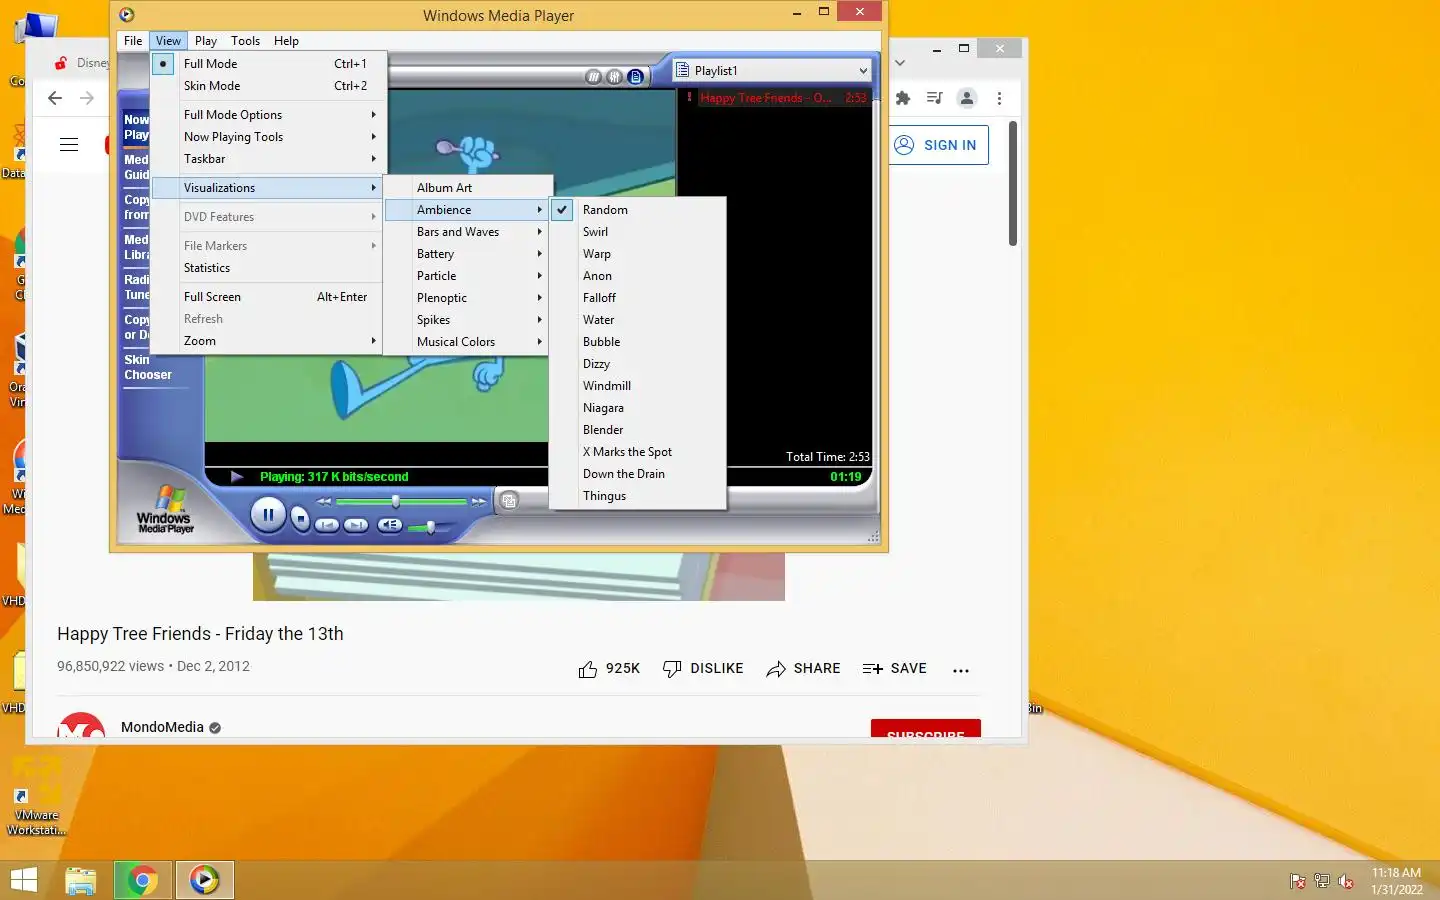This screenshot has width=1440, height=900.
Task: Switch to Chrome on the taskbar
Action: point(143,880)
